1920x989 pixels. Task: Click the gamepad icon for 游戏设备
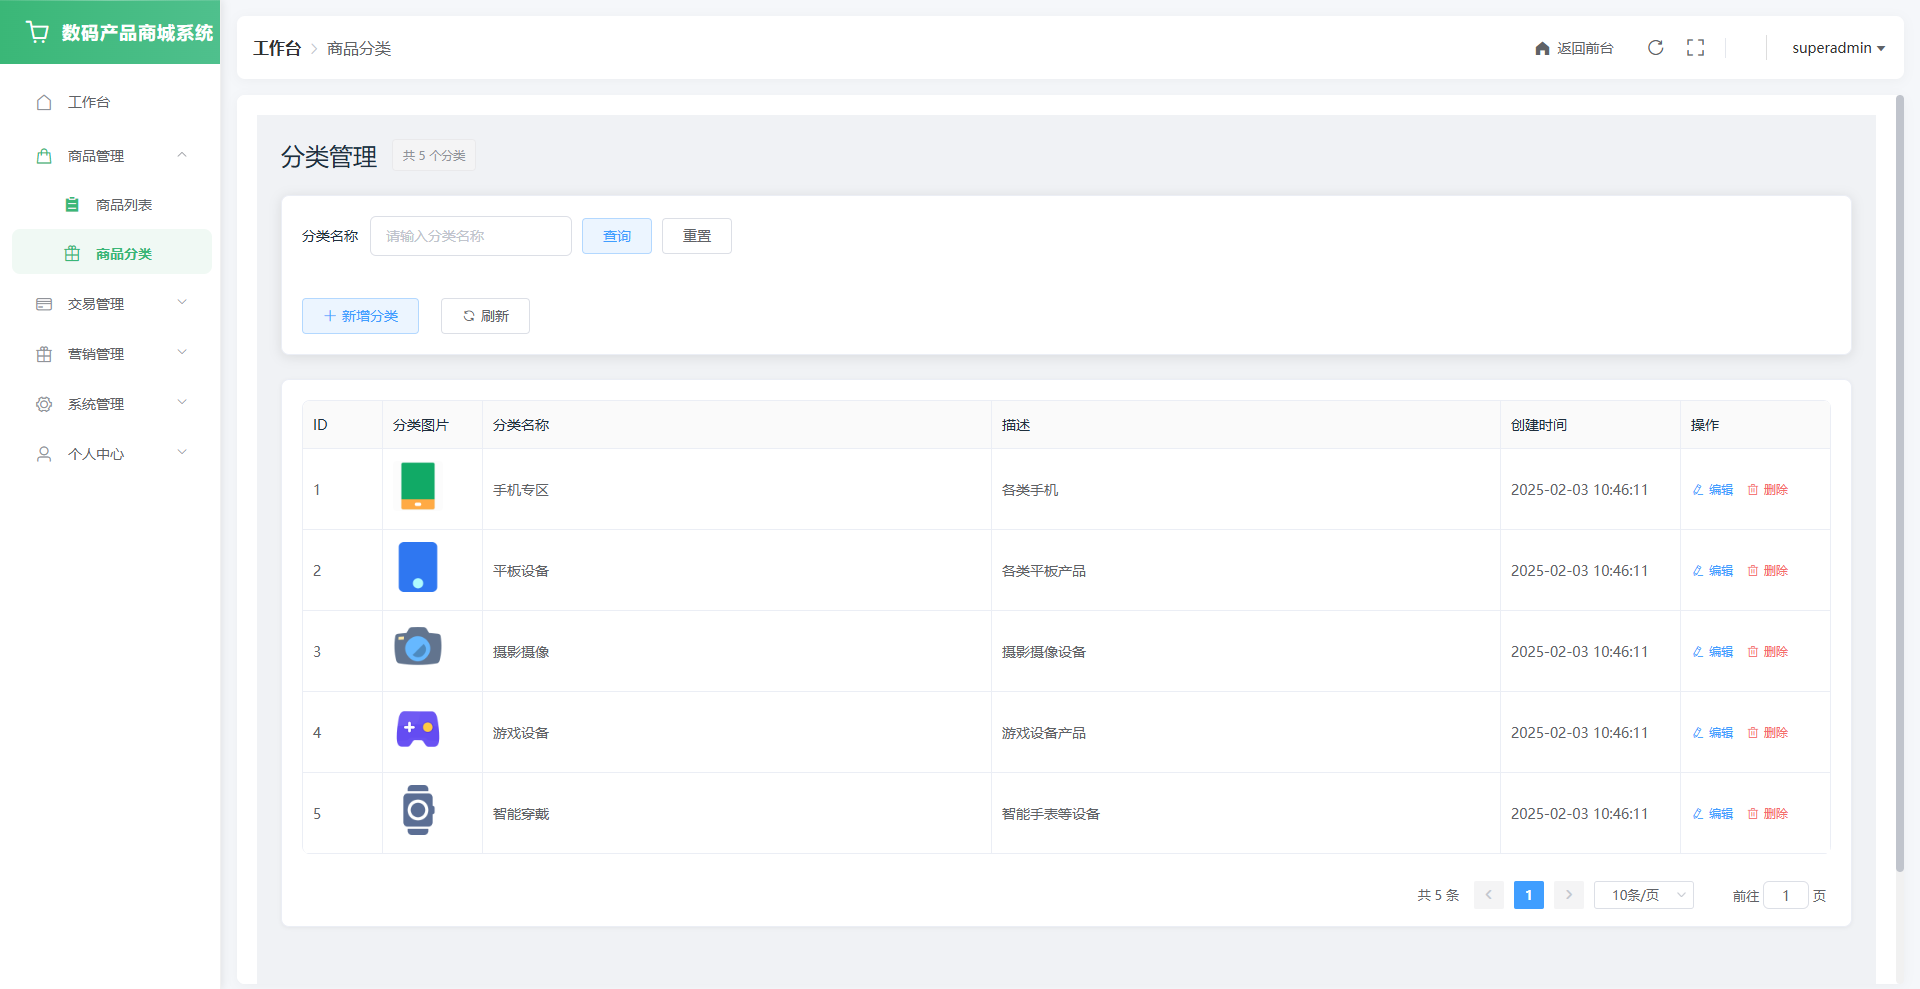418,730
